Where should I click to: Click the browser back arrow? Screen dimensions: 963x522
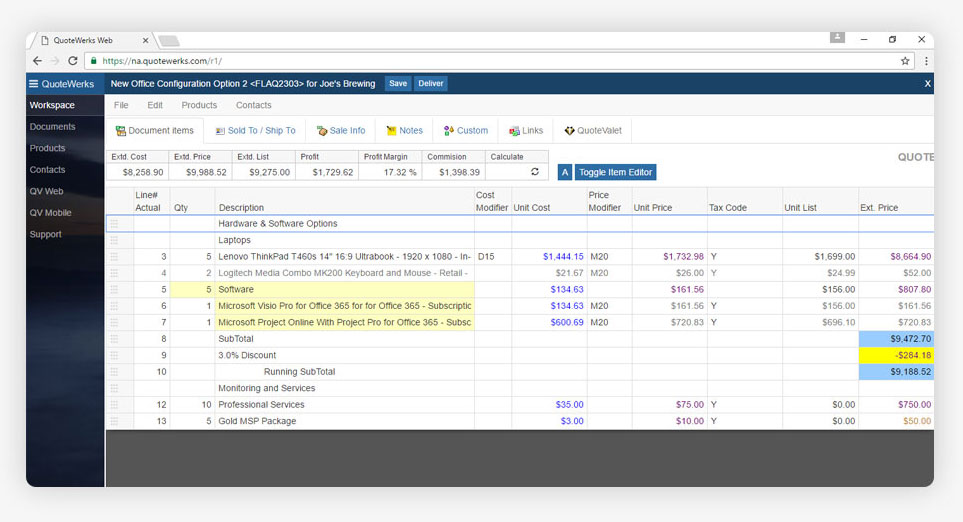point(37,61)
